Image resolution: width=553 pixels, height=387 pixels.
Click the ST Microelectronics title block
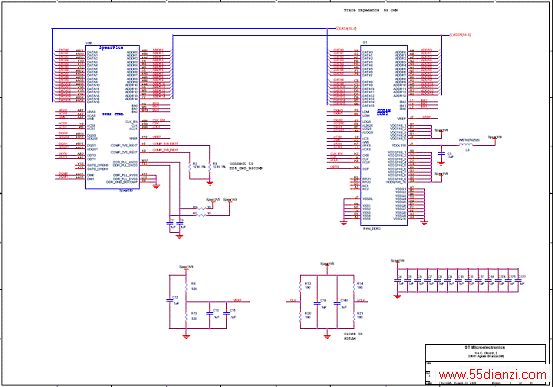click(x=485, y=352)
